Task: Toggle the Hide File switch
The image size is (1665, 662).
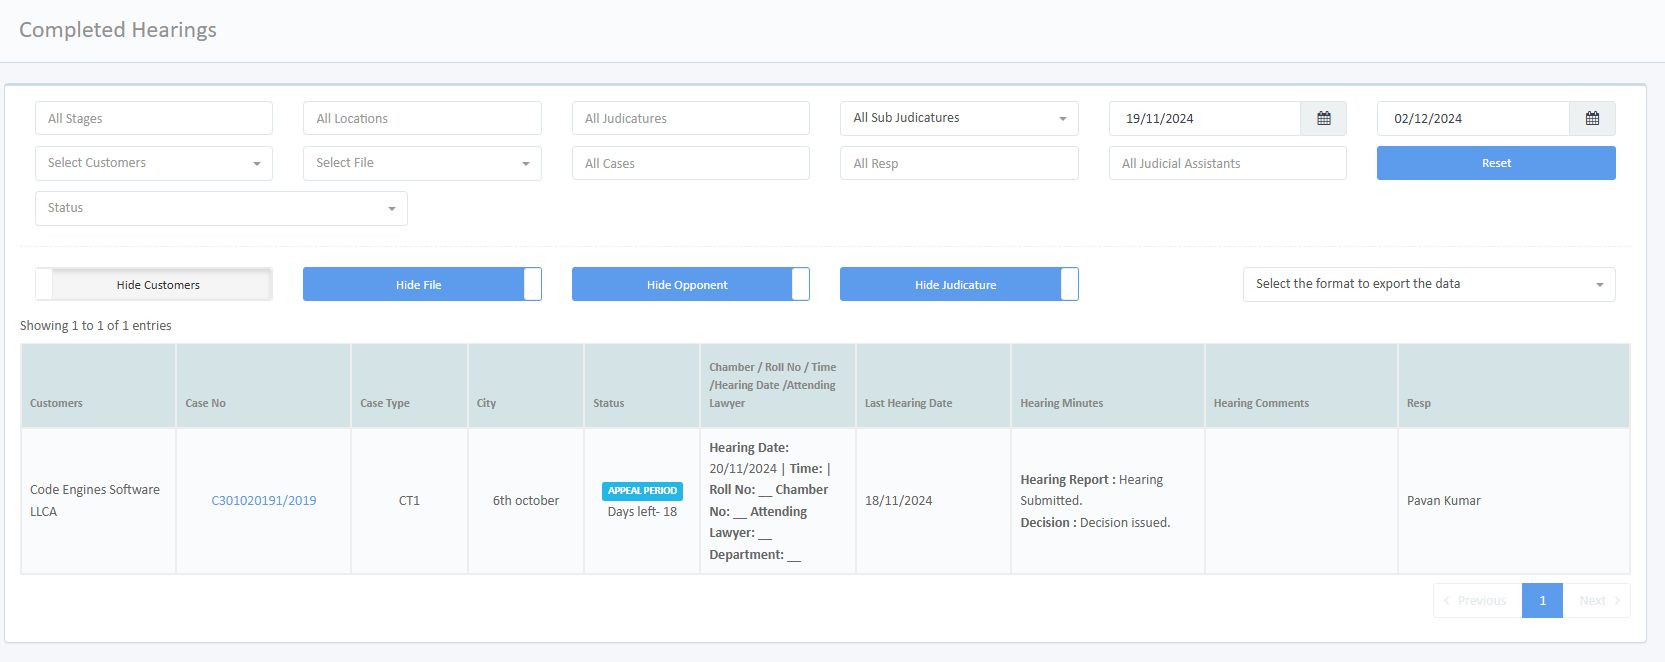Action: coord(422,284)
